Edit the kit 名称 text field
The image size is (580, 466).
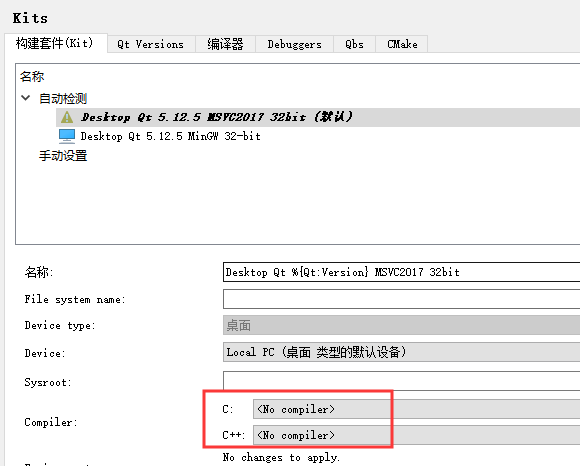401,272
